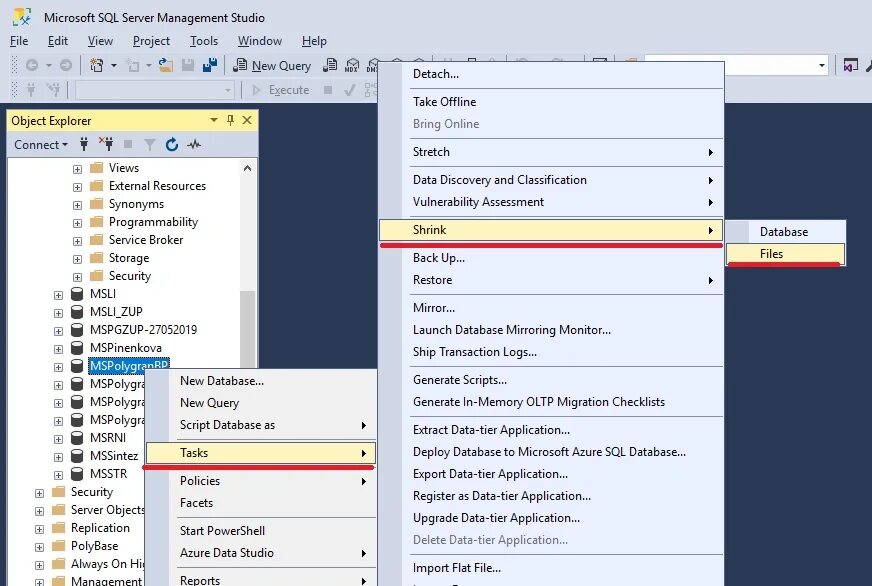Click the navigate forward arrow icon

pos(66,66)
